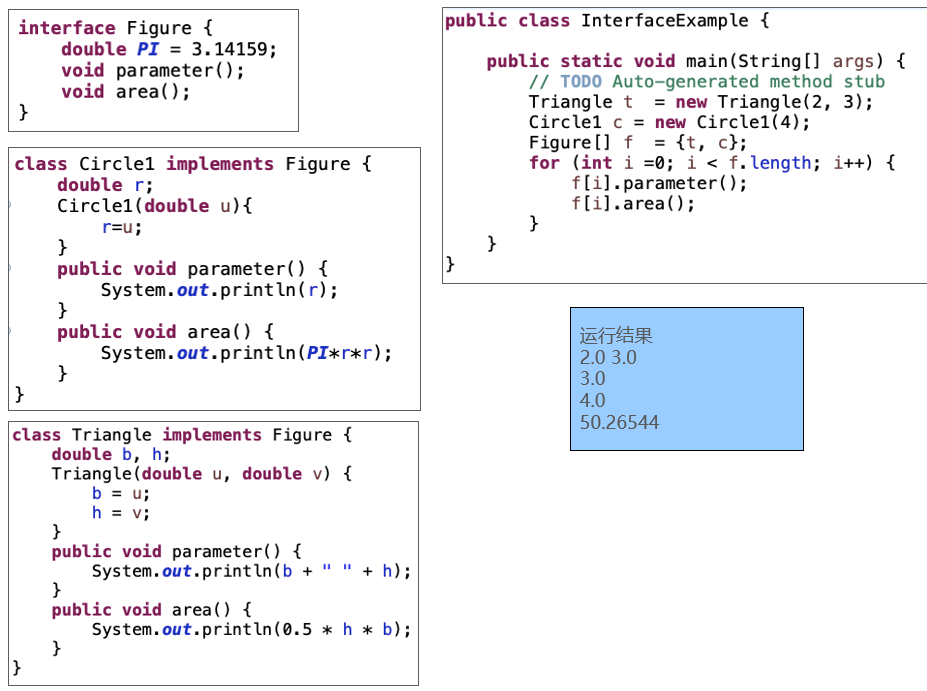Click public class InterfaceExample declaration
Screen dimensions: 927x691
click(607, 21)
